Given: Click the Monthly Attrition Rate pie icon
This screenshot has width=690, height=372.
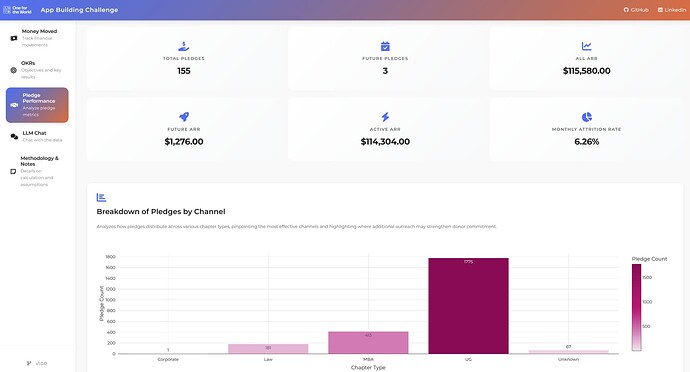Looking at the screenshot, I should click(587, 117).
